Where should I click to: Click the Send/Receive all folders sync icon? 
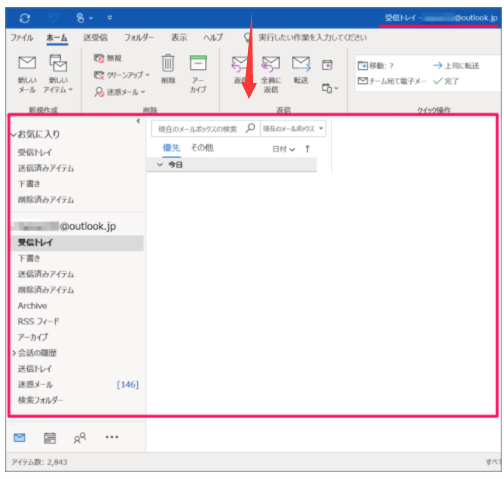point(25,18)
